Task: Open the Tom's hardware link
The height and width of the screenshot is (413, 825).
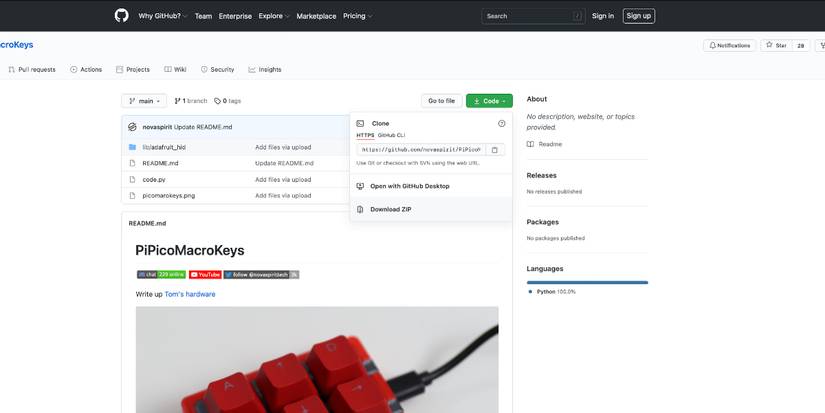Action: tap(190, 295)
